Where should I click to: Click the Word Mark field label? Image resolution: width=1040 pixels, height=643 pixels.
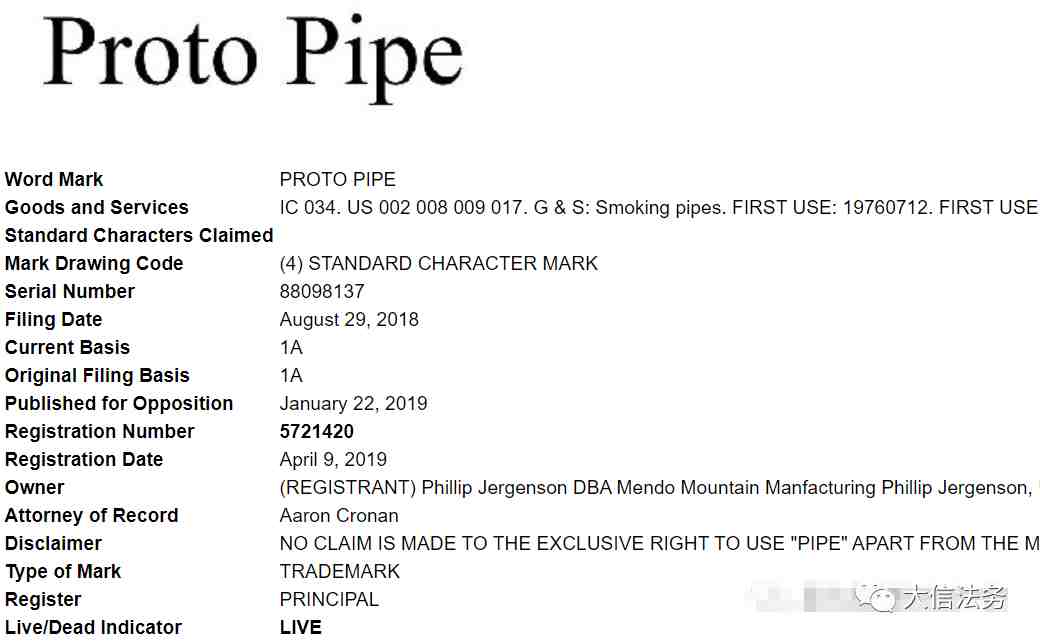(x=54, y=179)
